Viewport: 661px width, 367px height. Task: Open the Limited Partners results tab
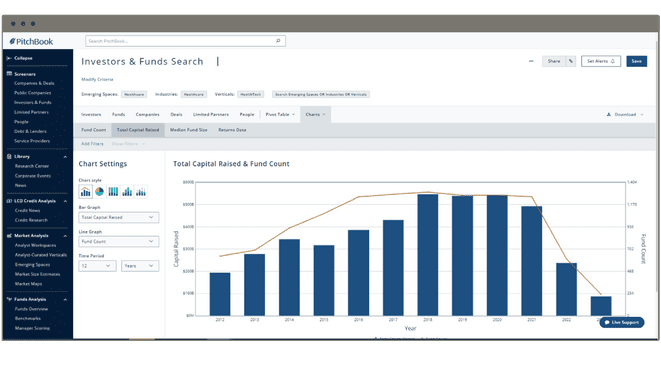click(x=211, y=114)
